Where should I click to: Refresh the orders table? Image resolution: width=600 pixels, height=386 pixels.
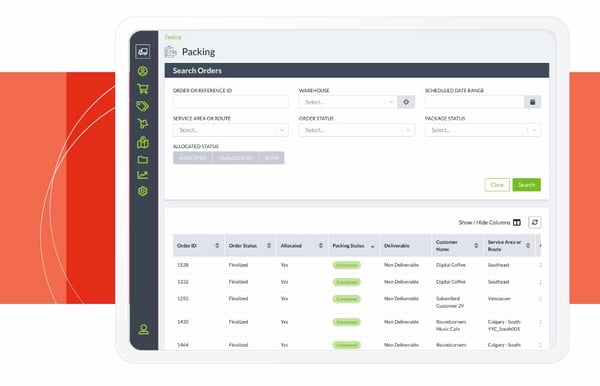point(535,222)
